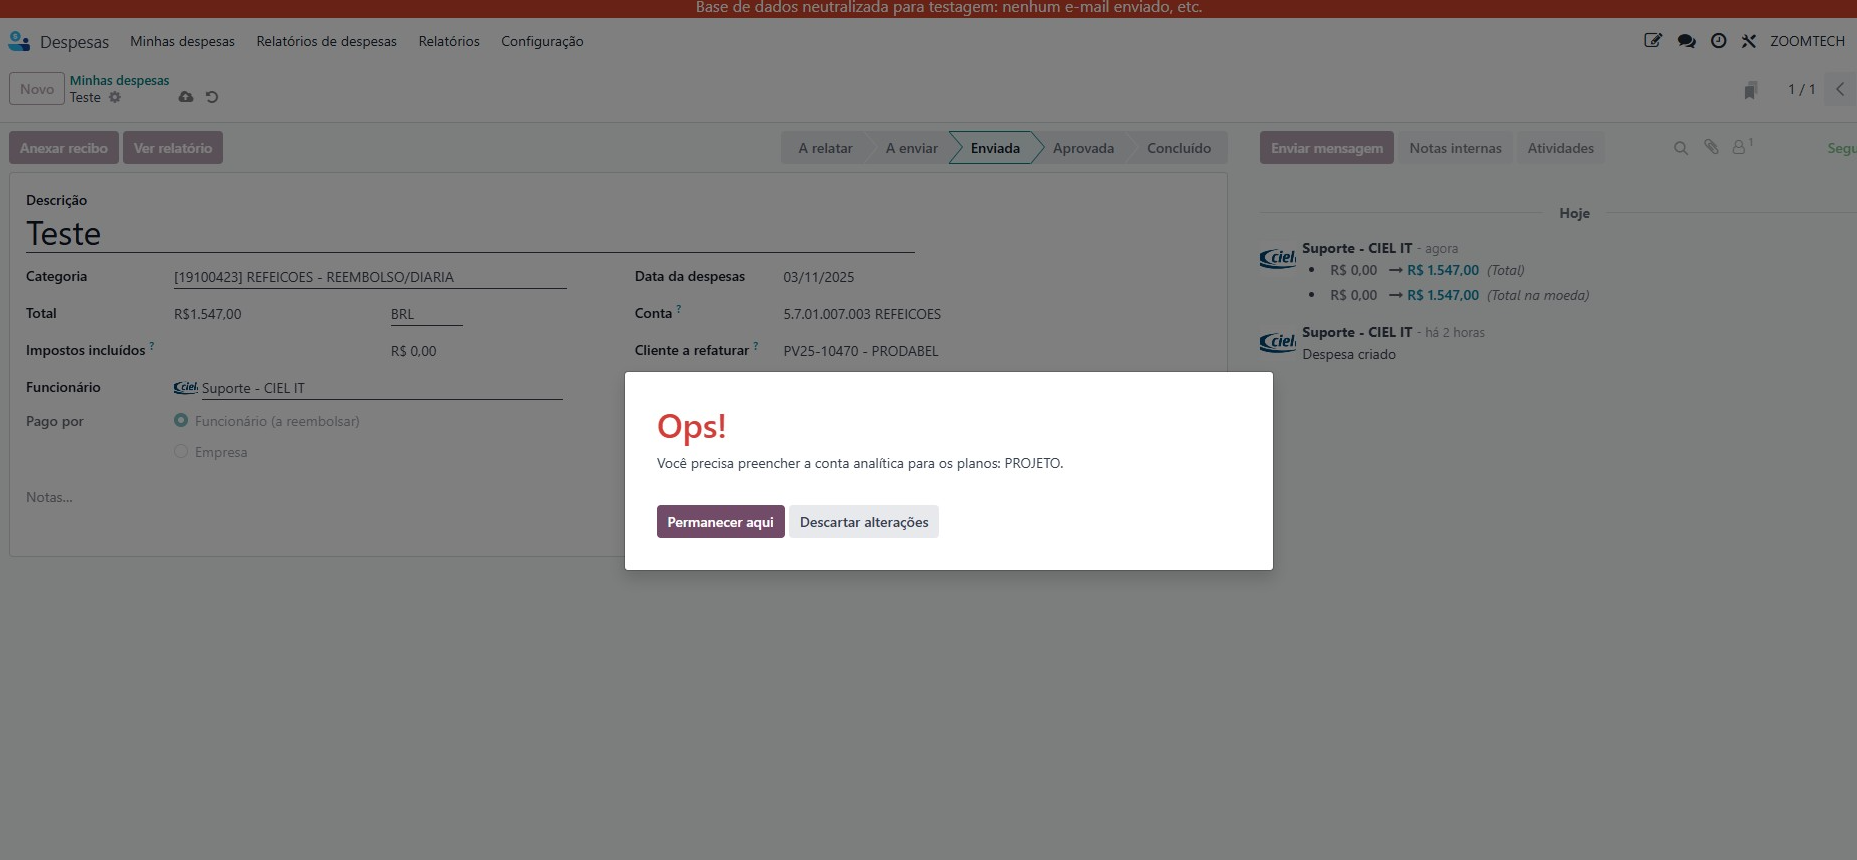
Task: Click the 'Descartar alterações' button
Action: (x=863, y=522)
